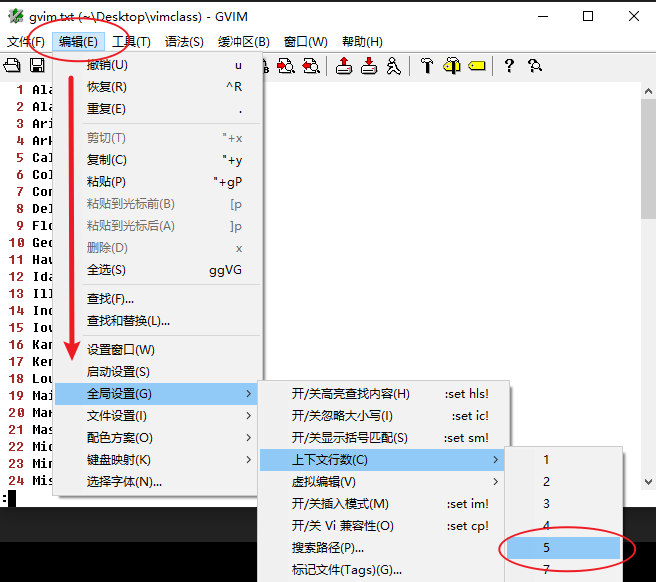Click line number 24 in the editor
The image size is (656, 582).
pyautogui.click(x=16, y=480)
